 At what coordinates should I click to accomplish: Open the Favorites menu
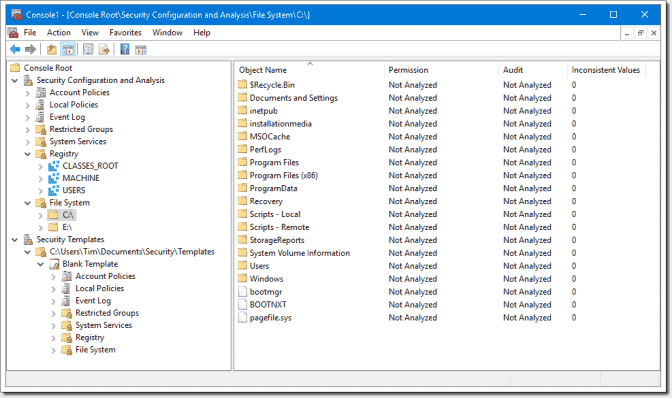click(x=126, y=33)
